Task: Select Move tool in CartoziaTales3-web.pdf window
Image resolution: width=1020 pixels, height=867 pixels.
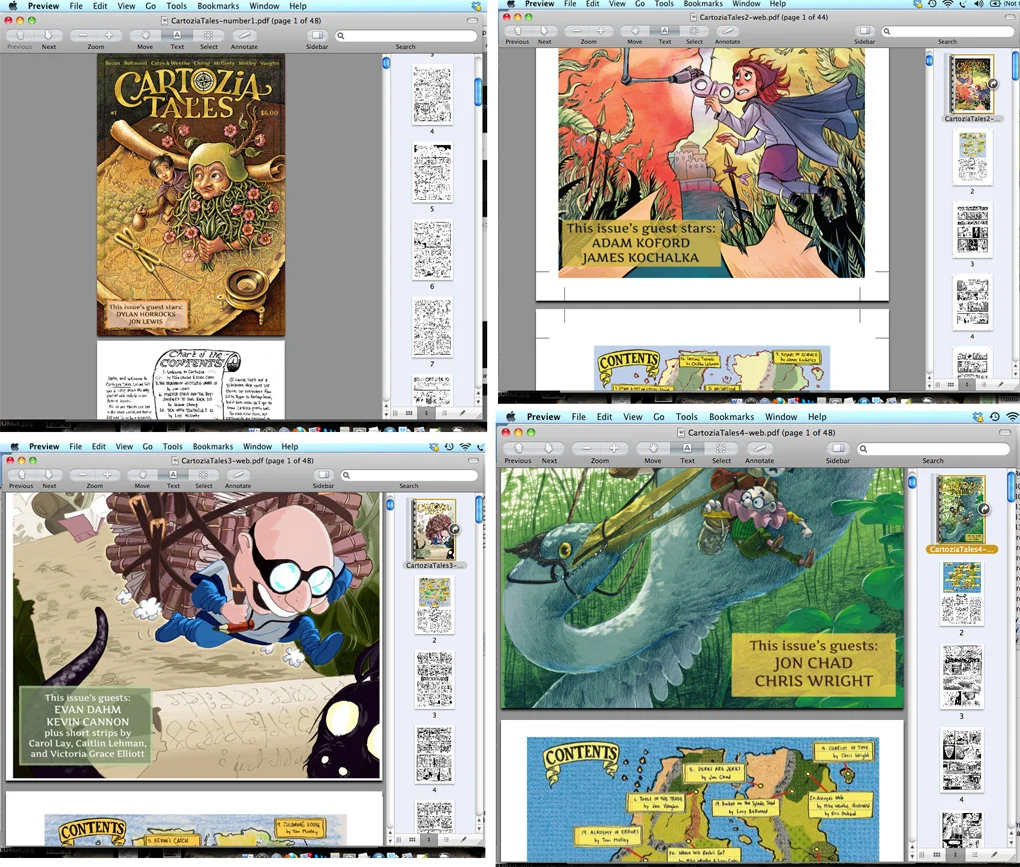Action: 142,475
